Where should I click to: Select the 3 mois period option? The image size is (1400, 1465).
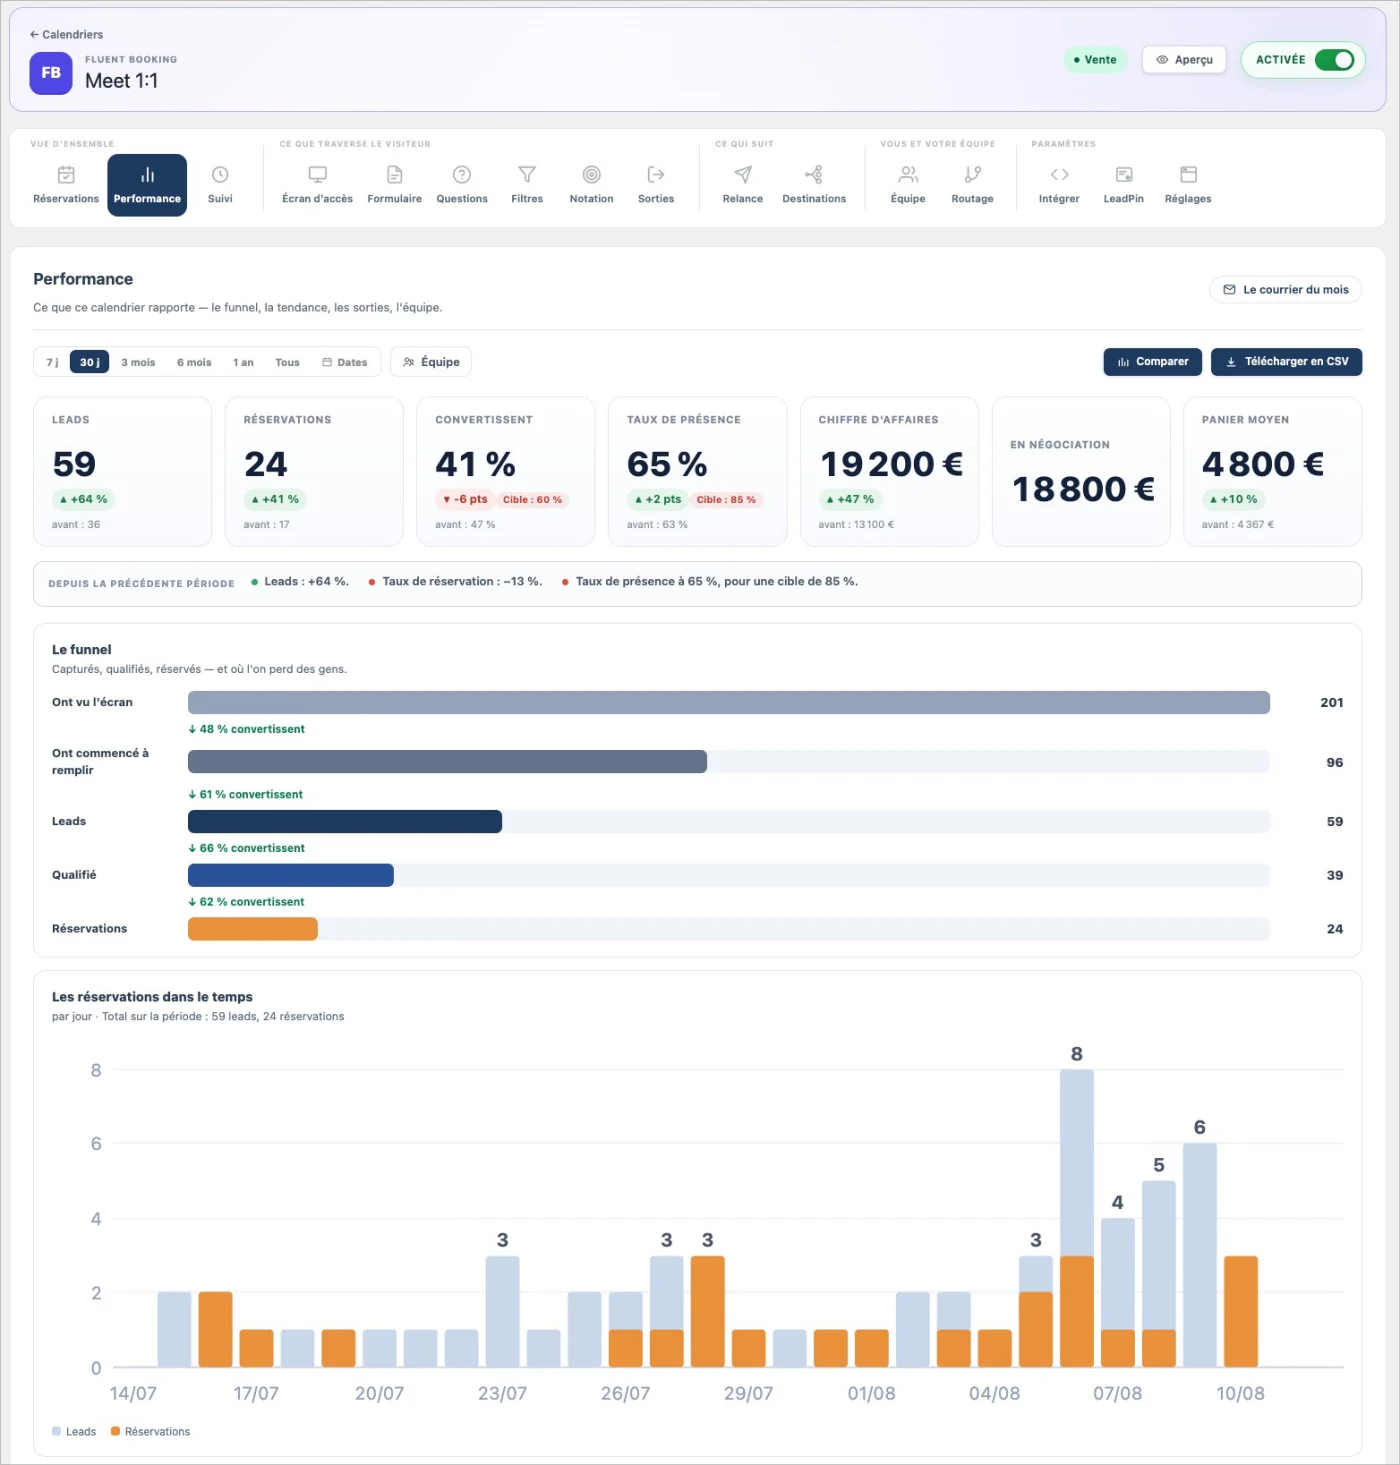pos(138,362)
